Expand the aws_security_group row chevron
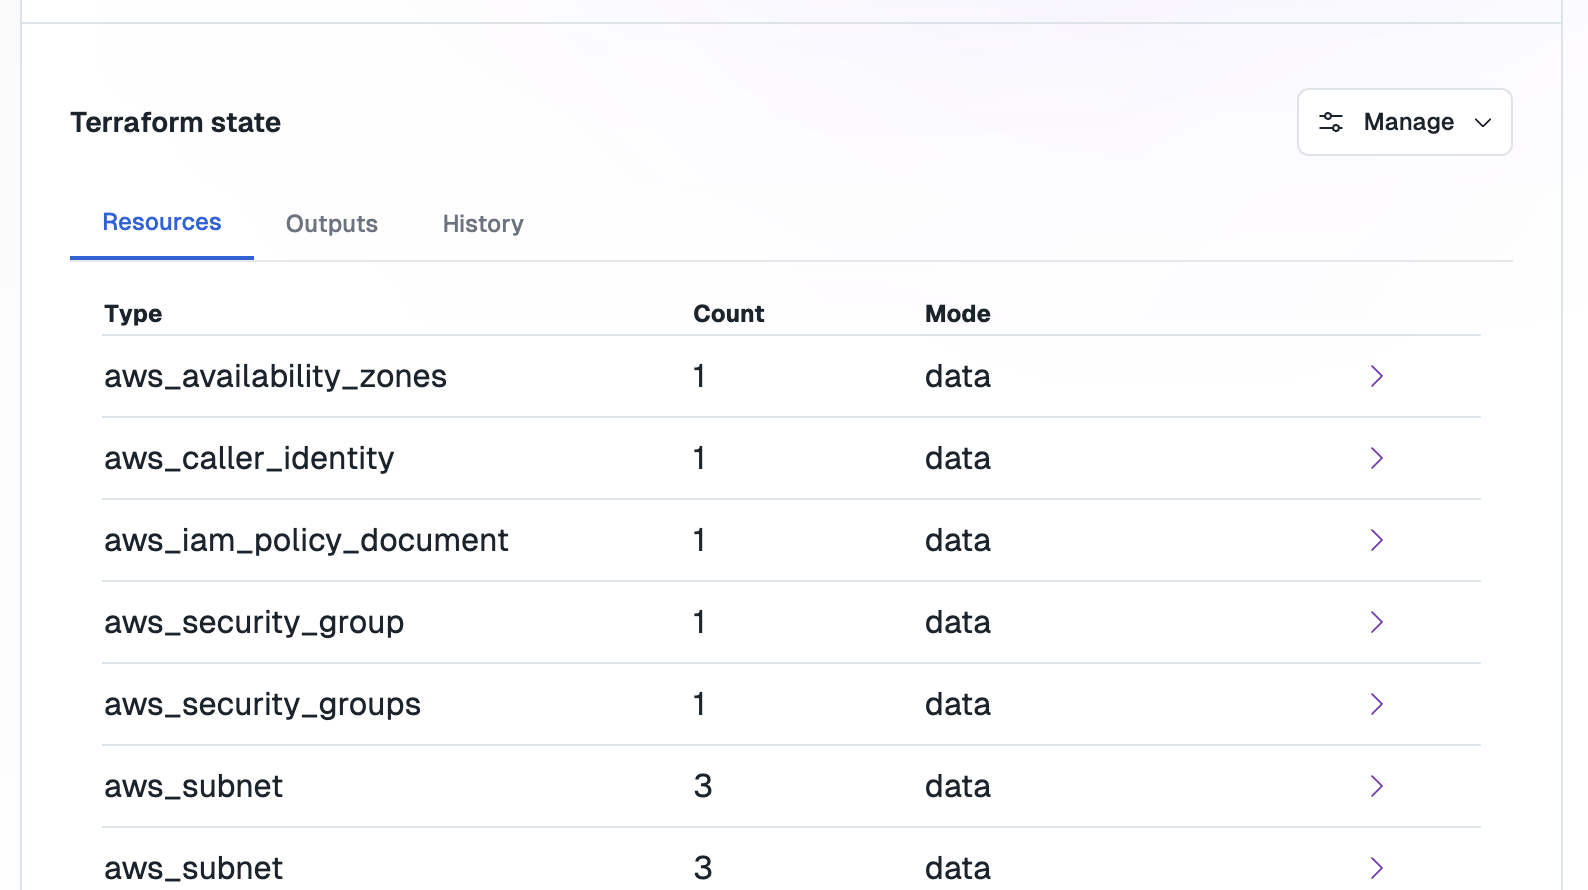The height and width of the screenshot is (890, 1588). point(1377,622)
